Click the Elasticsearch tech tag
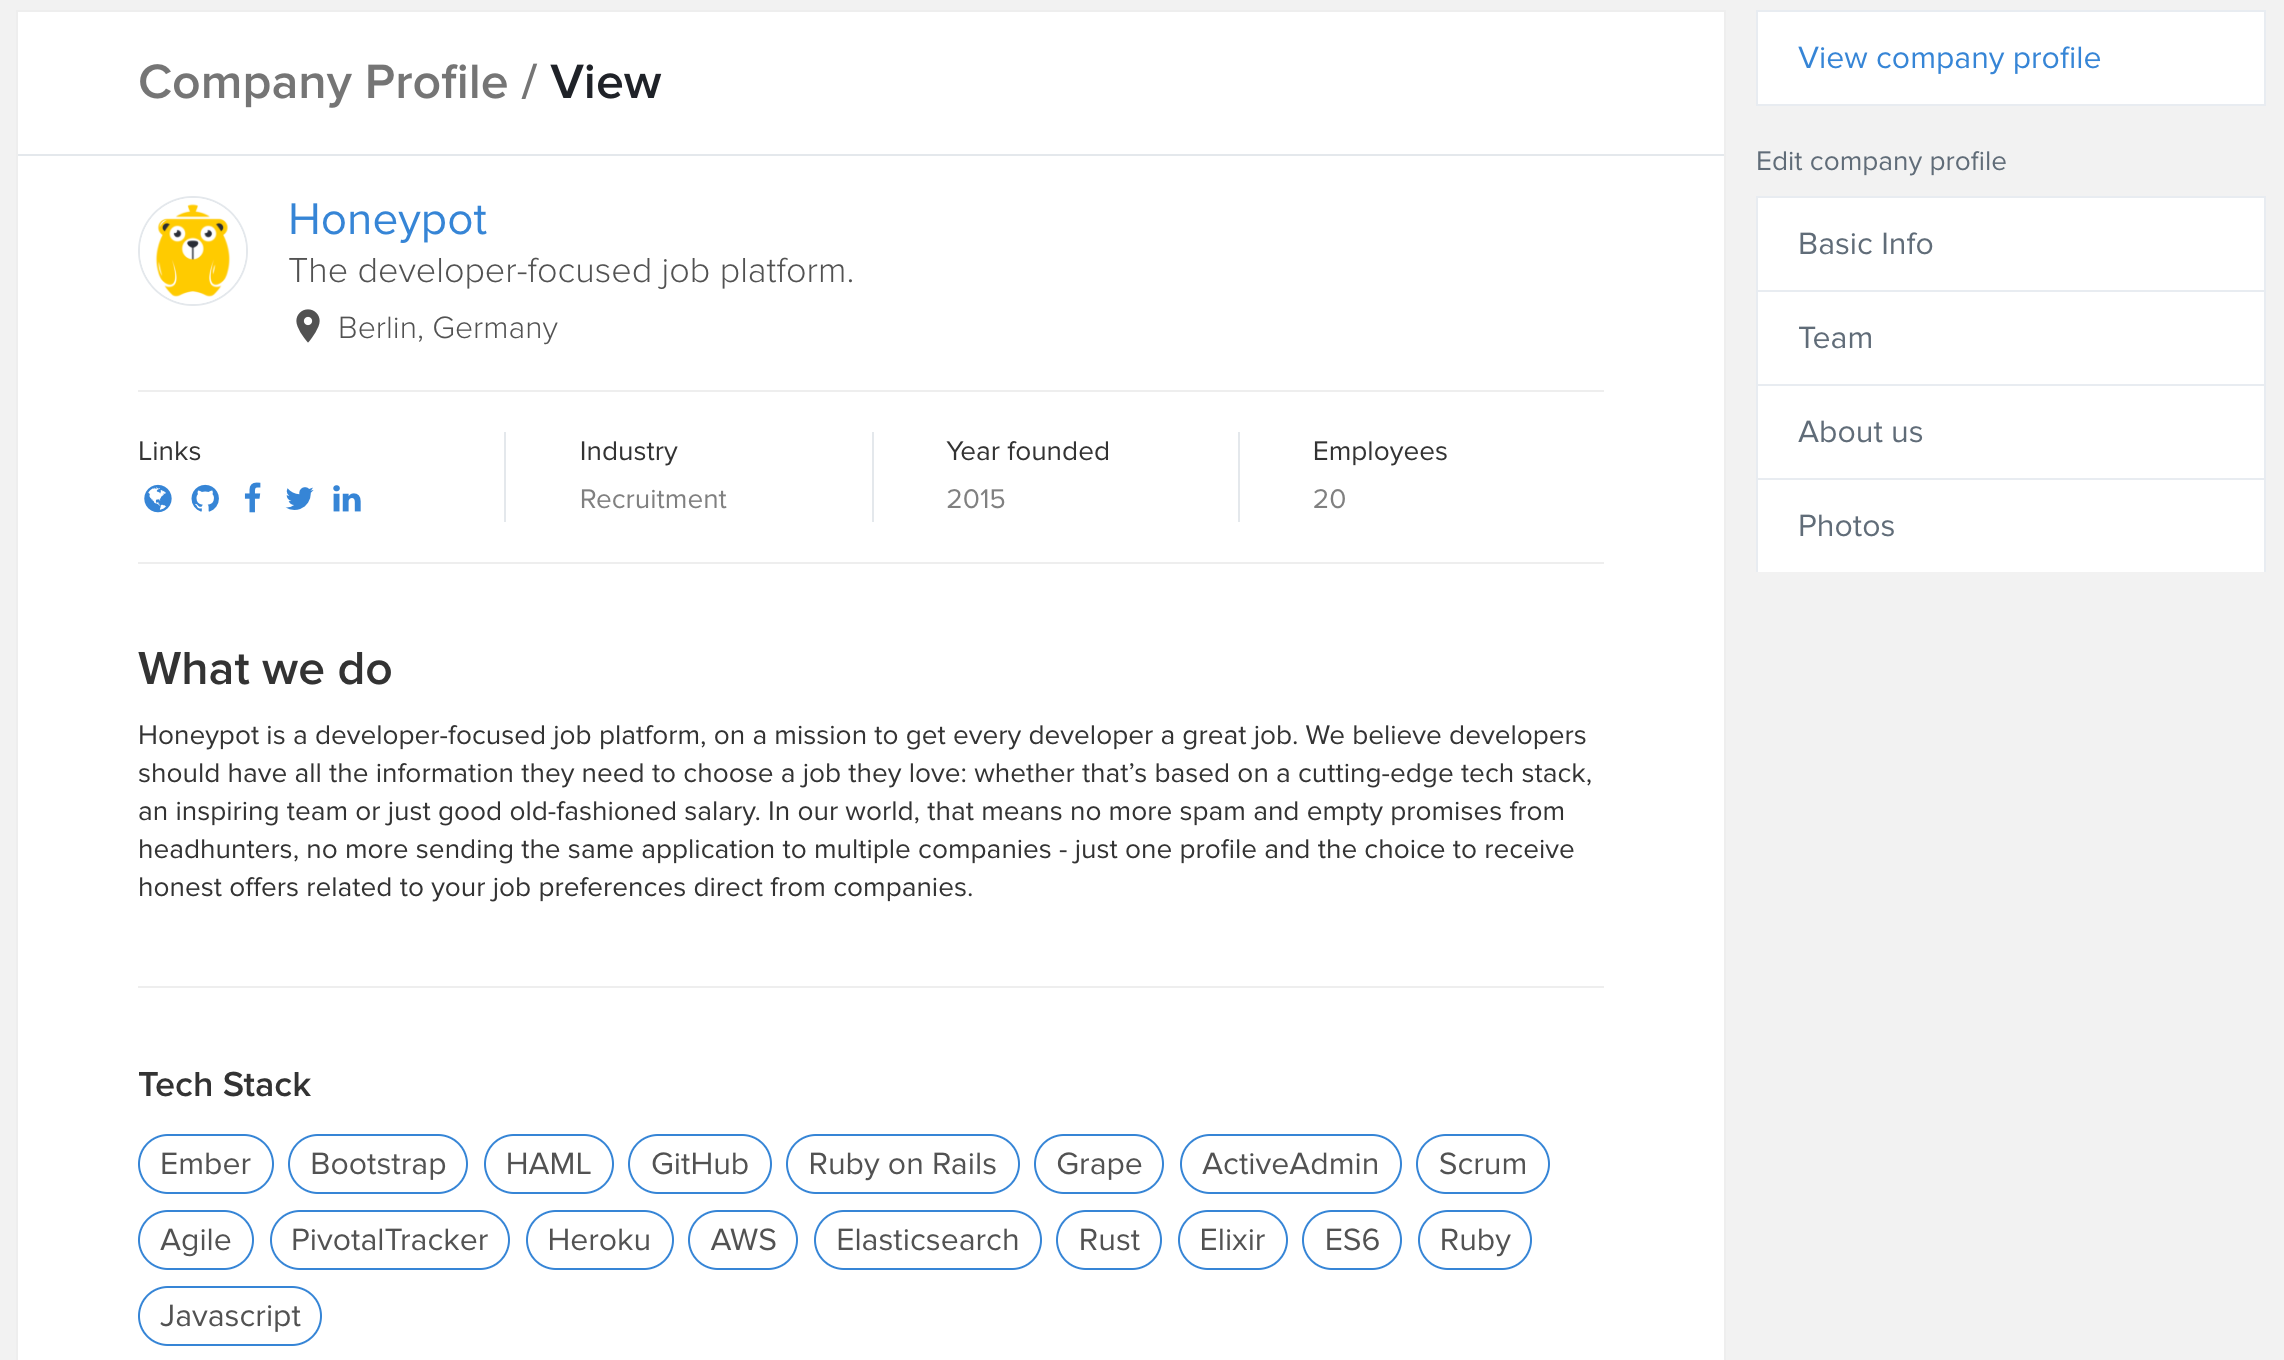Viewport: 2284px width, 1360px height. (927, 1240)
